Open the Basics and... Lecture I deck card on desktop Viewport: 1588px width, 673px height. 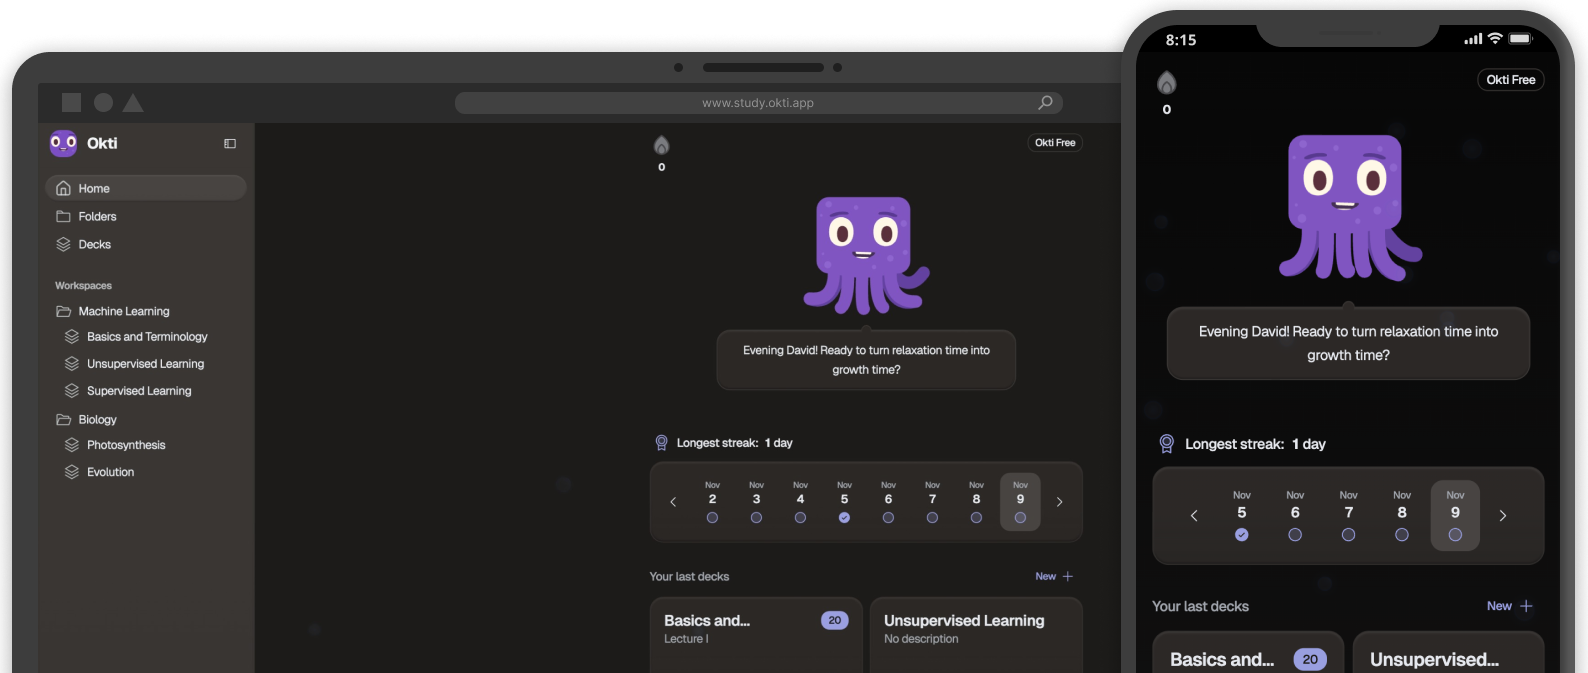(x=756, y=635)
